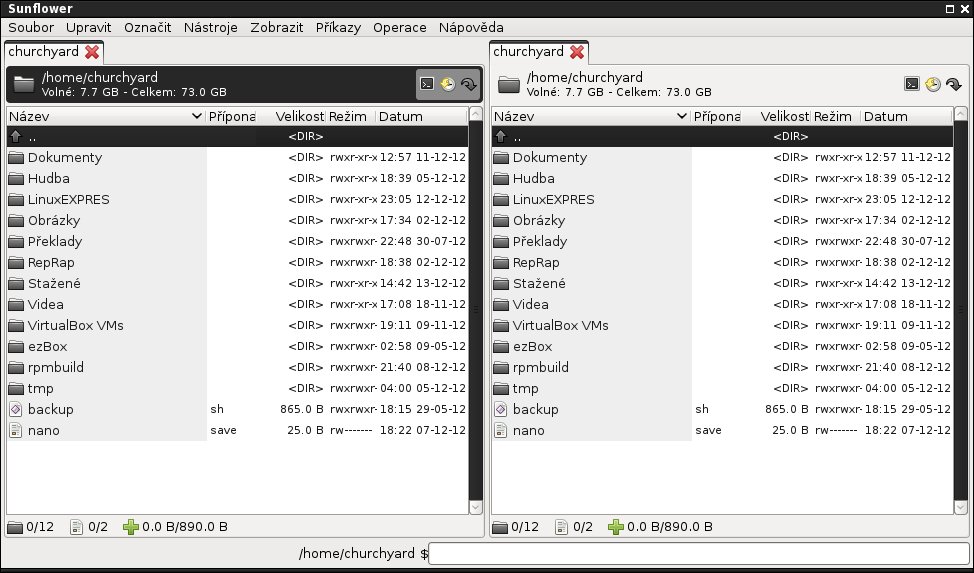The width and height of the screenshot is (974, 573).
Task: Click the bookmarks arrow icon in left panel
Action: pyautogui.click(x=469, y=84)
